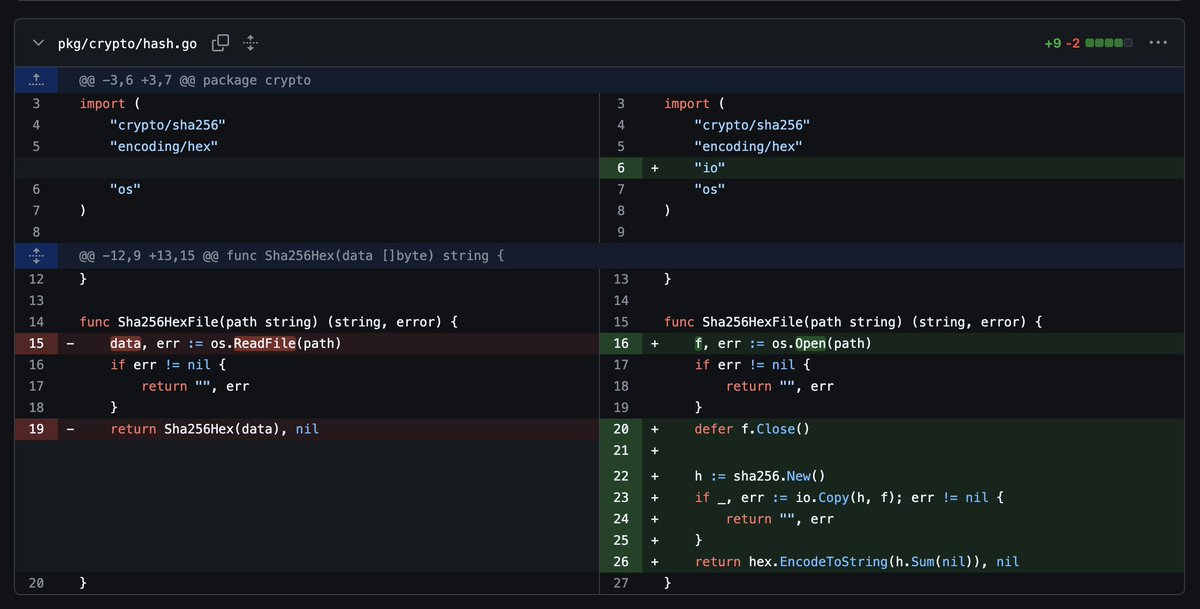Click added line number 26 beside hex.EncodeToString
The height and width of the screenshot is (609, 1200).
coord(621,562)
